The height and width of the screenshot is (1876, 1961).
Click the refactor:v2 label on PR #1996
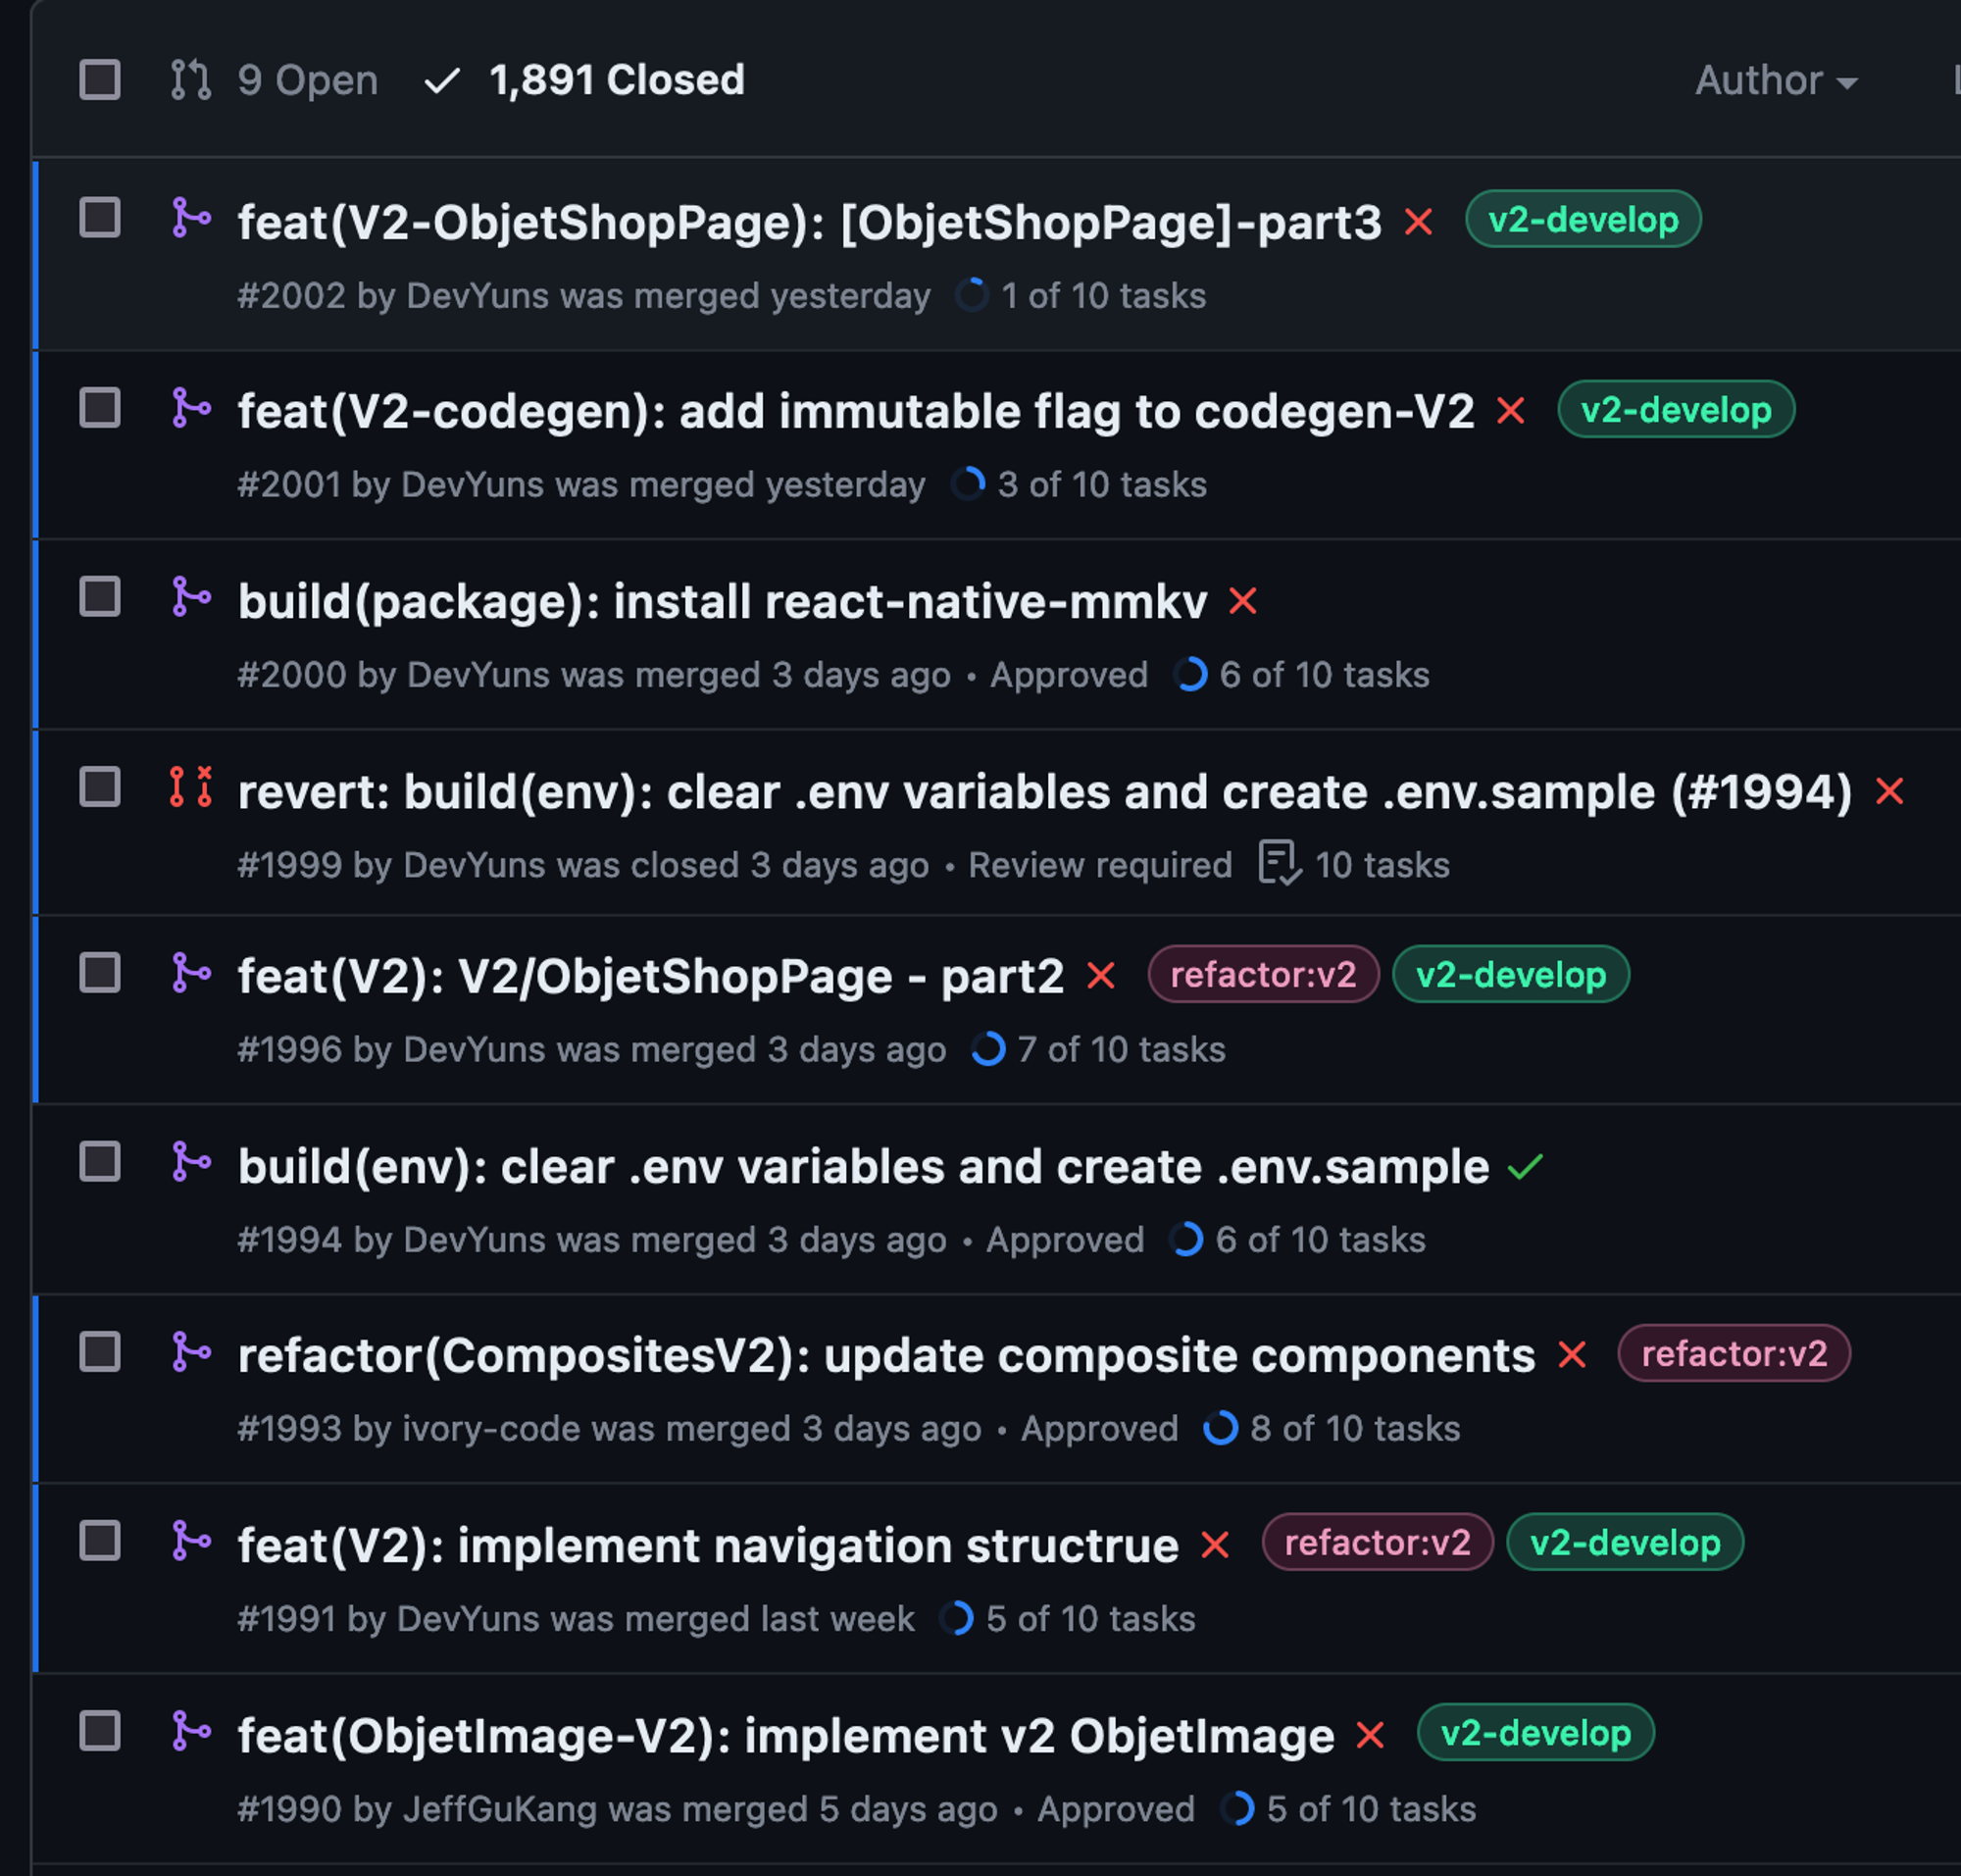(x=1263, y=975)
